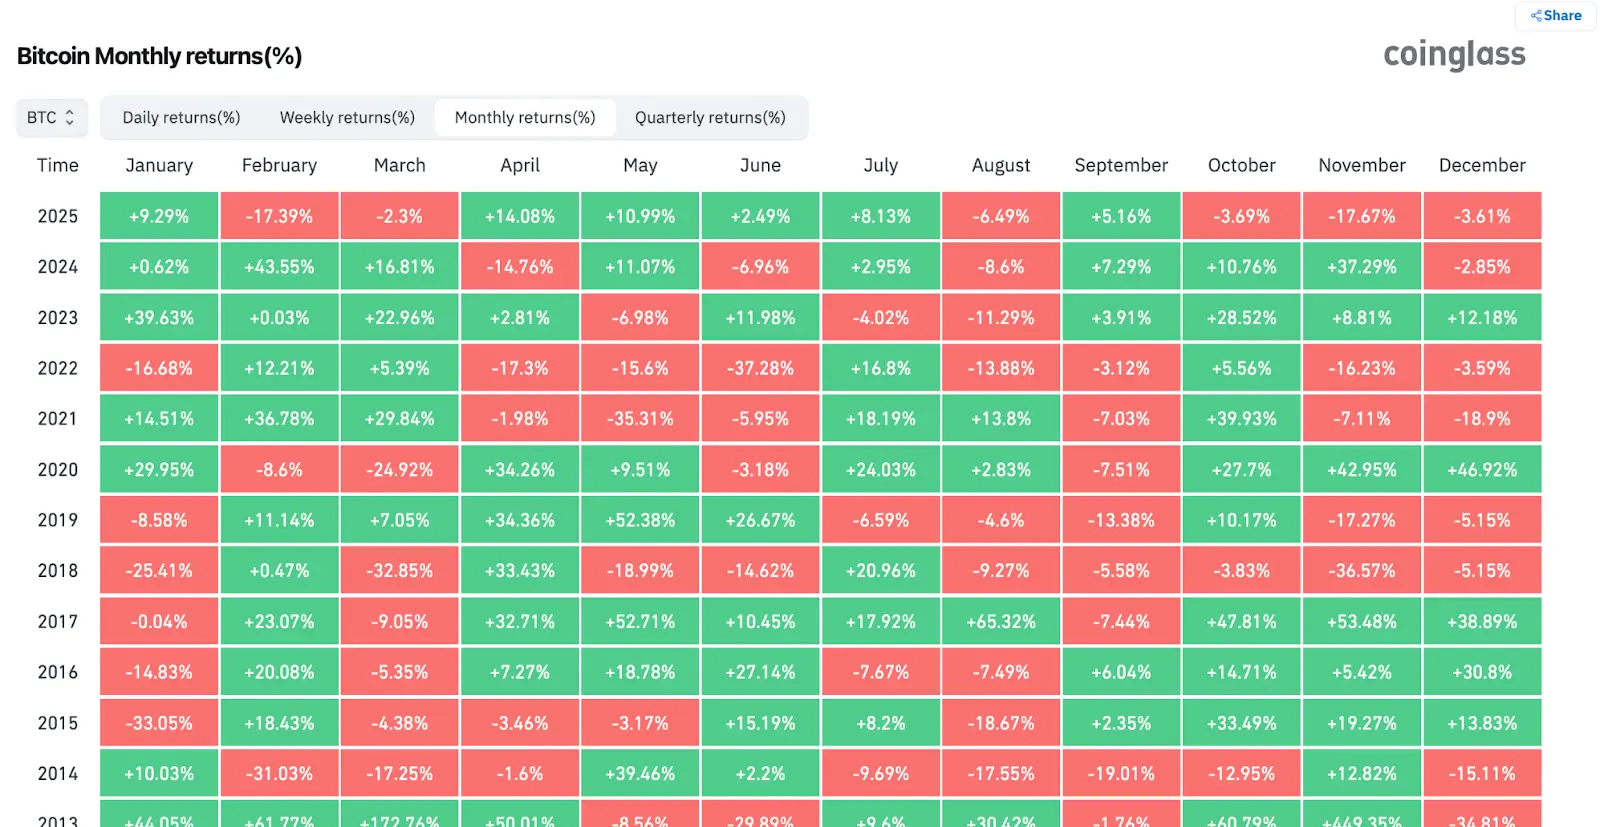The height and width of the screenshot is (827, 1600).
Task: Switch to the Daily returns(%) tab
Action: pos(180,117)
